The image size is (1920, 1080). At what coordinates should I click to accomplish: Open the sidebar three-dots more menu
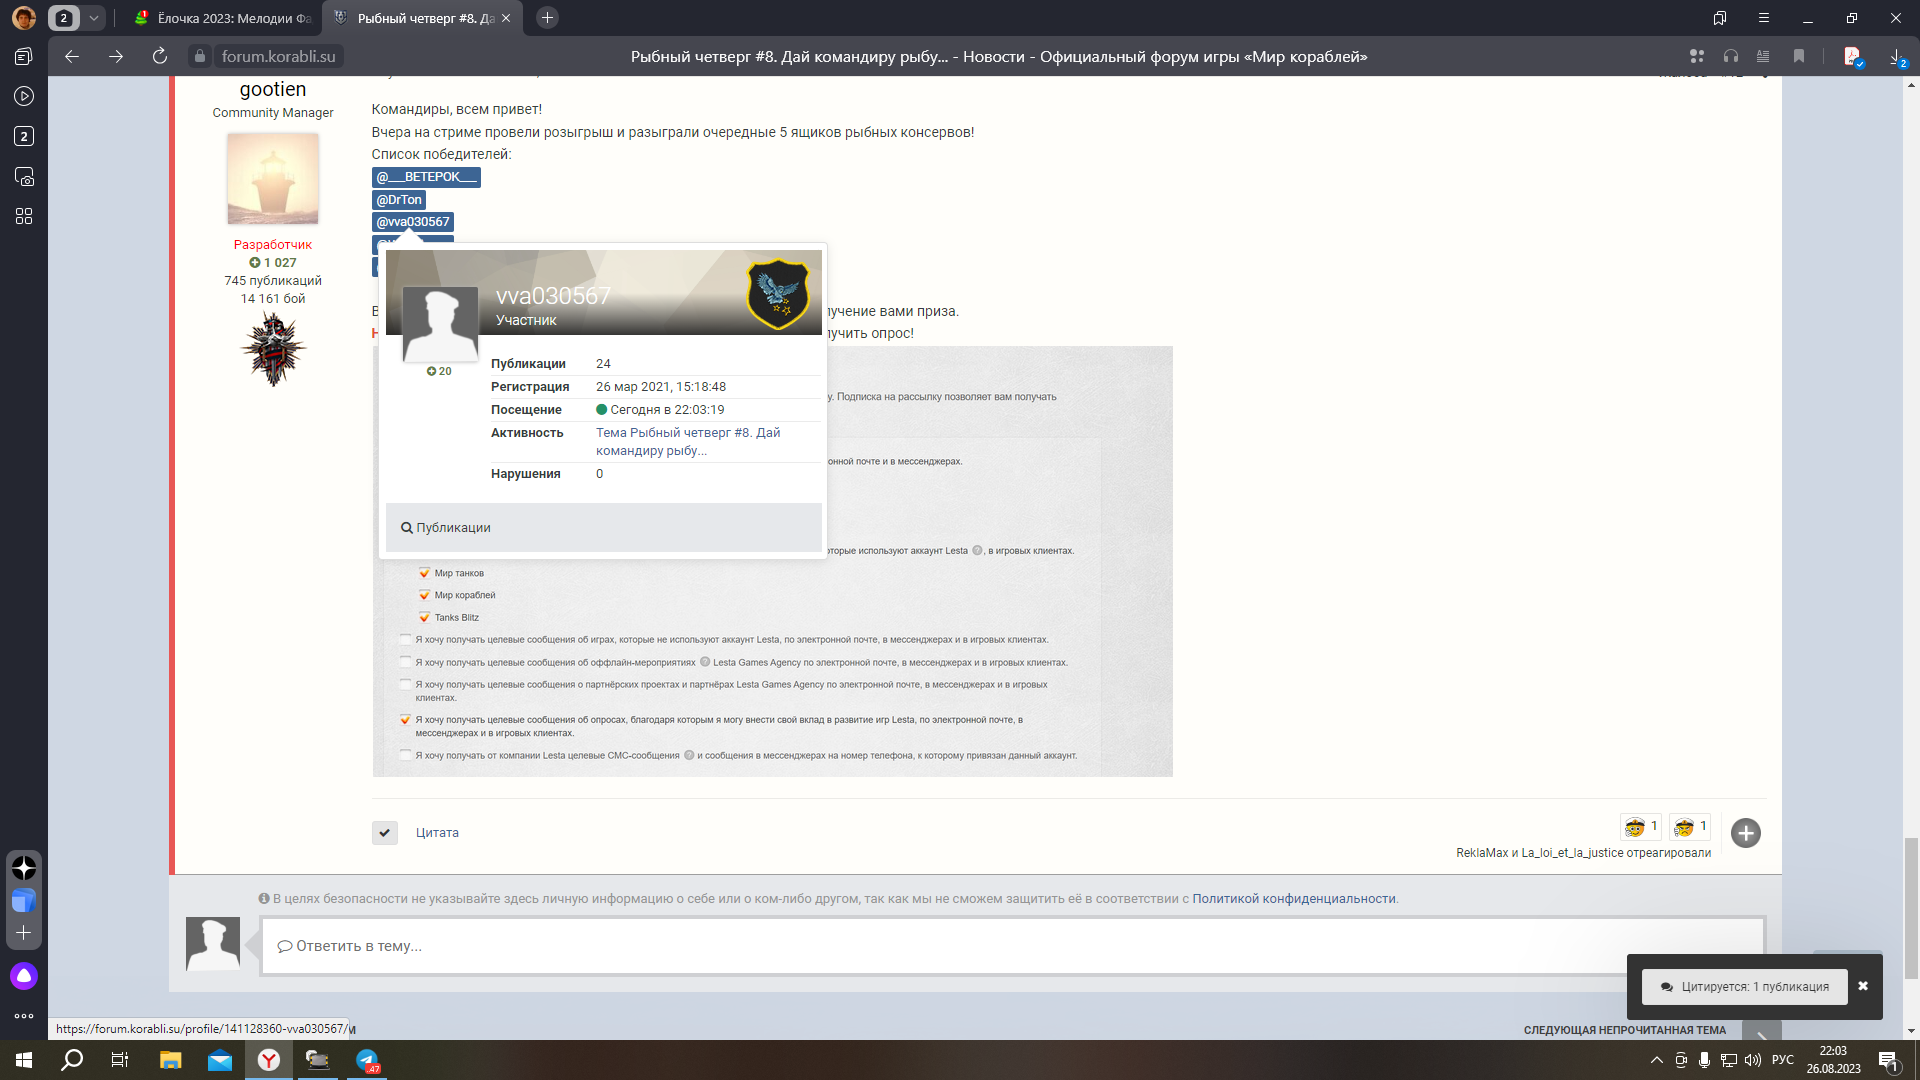[24, 1016]
